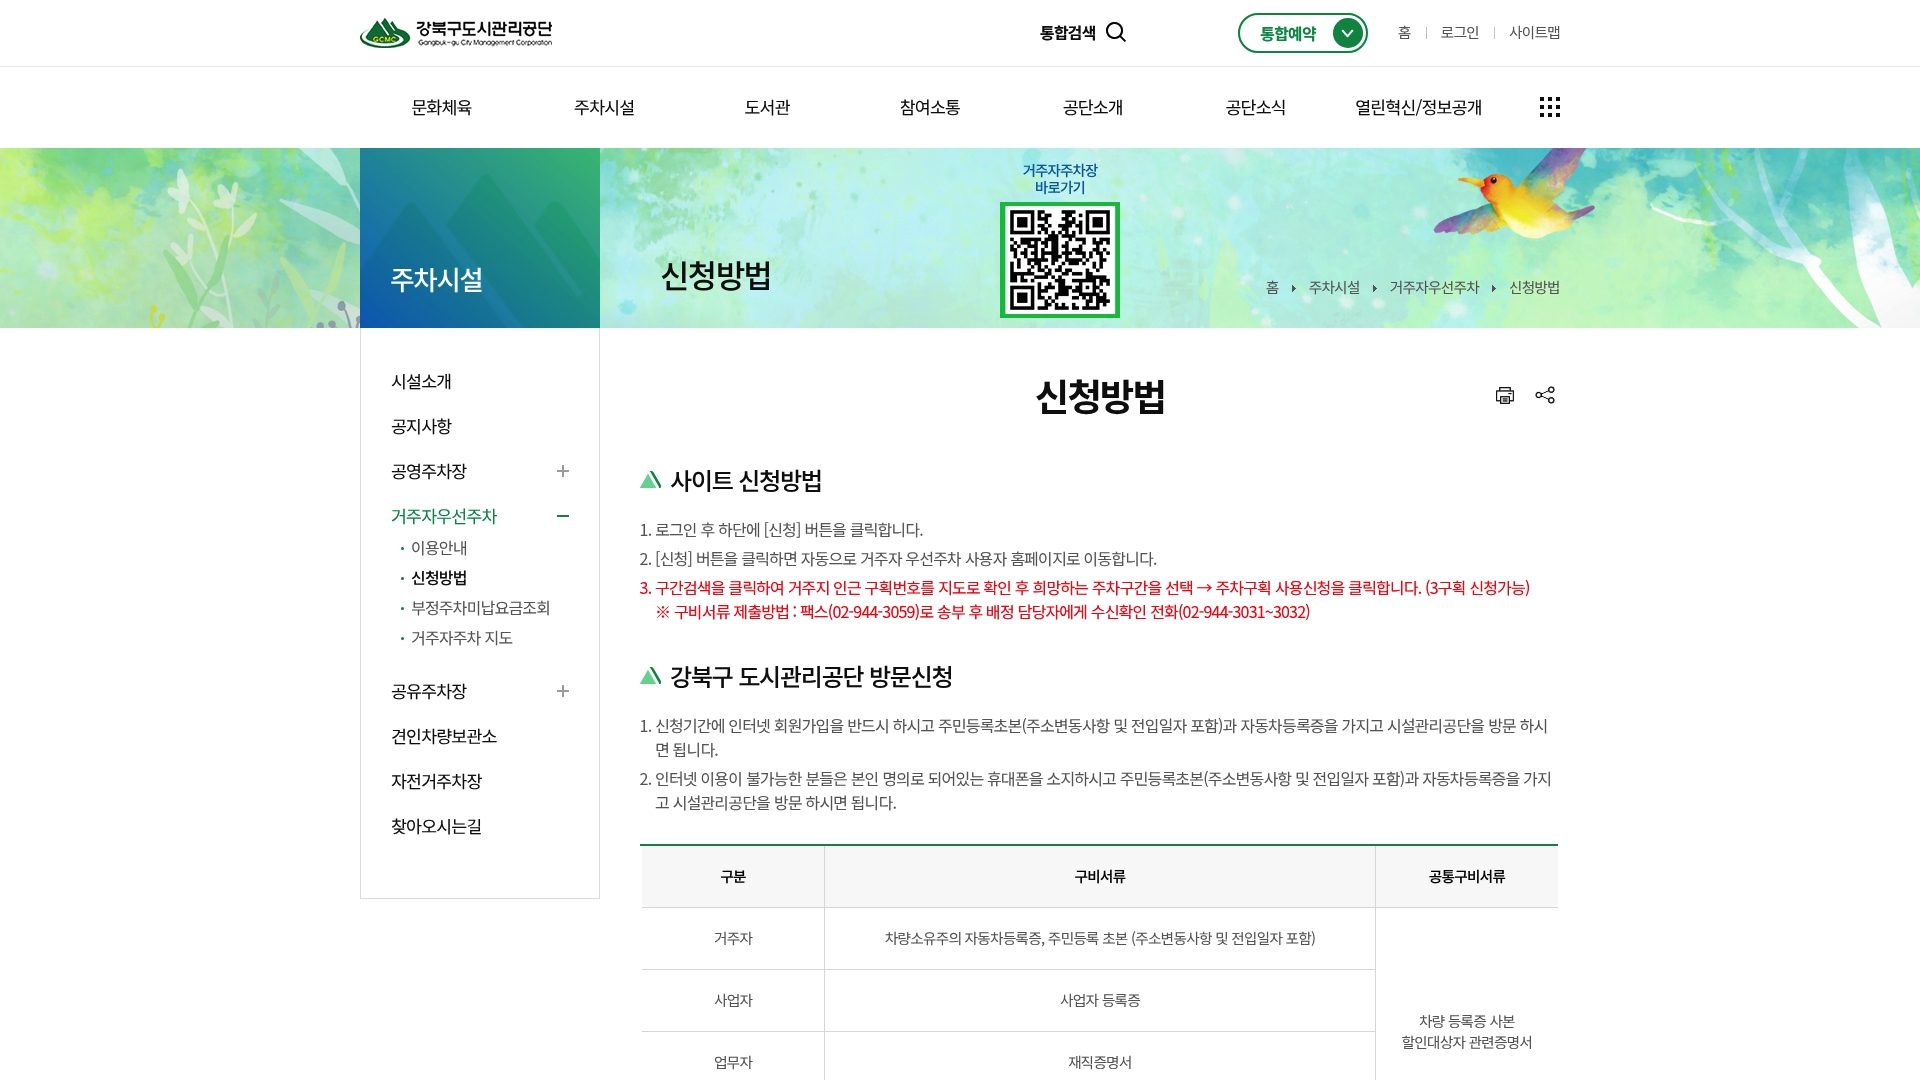The image size is (1920, 1080).
Task: Click the 구분 table header
Action: coord(733,877)
